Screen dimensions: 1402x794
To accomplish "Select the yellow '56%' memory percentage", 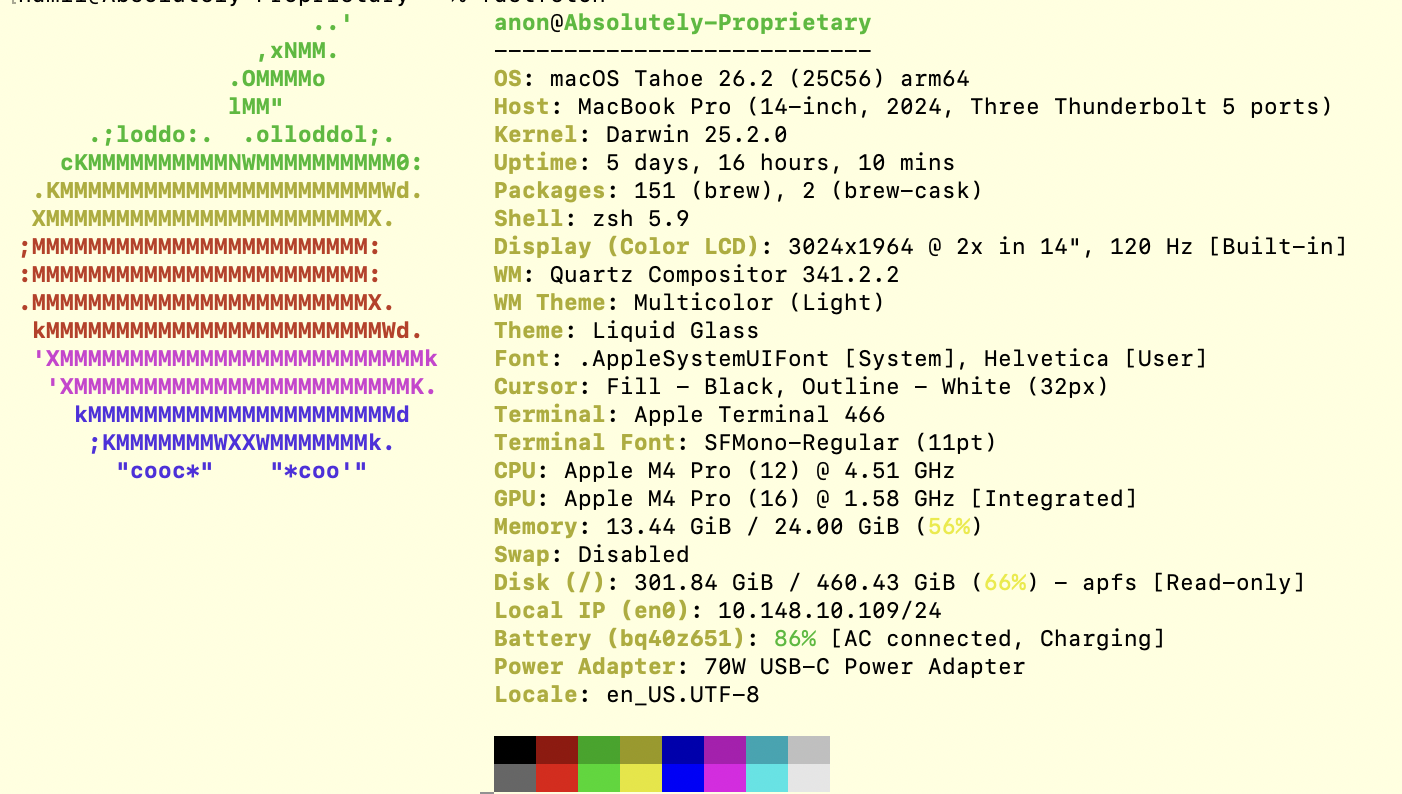I will (948, 527).
